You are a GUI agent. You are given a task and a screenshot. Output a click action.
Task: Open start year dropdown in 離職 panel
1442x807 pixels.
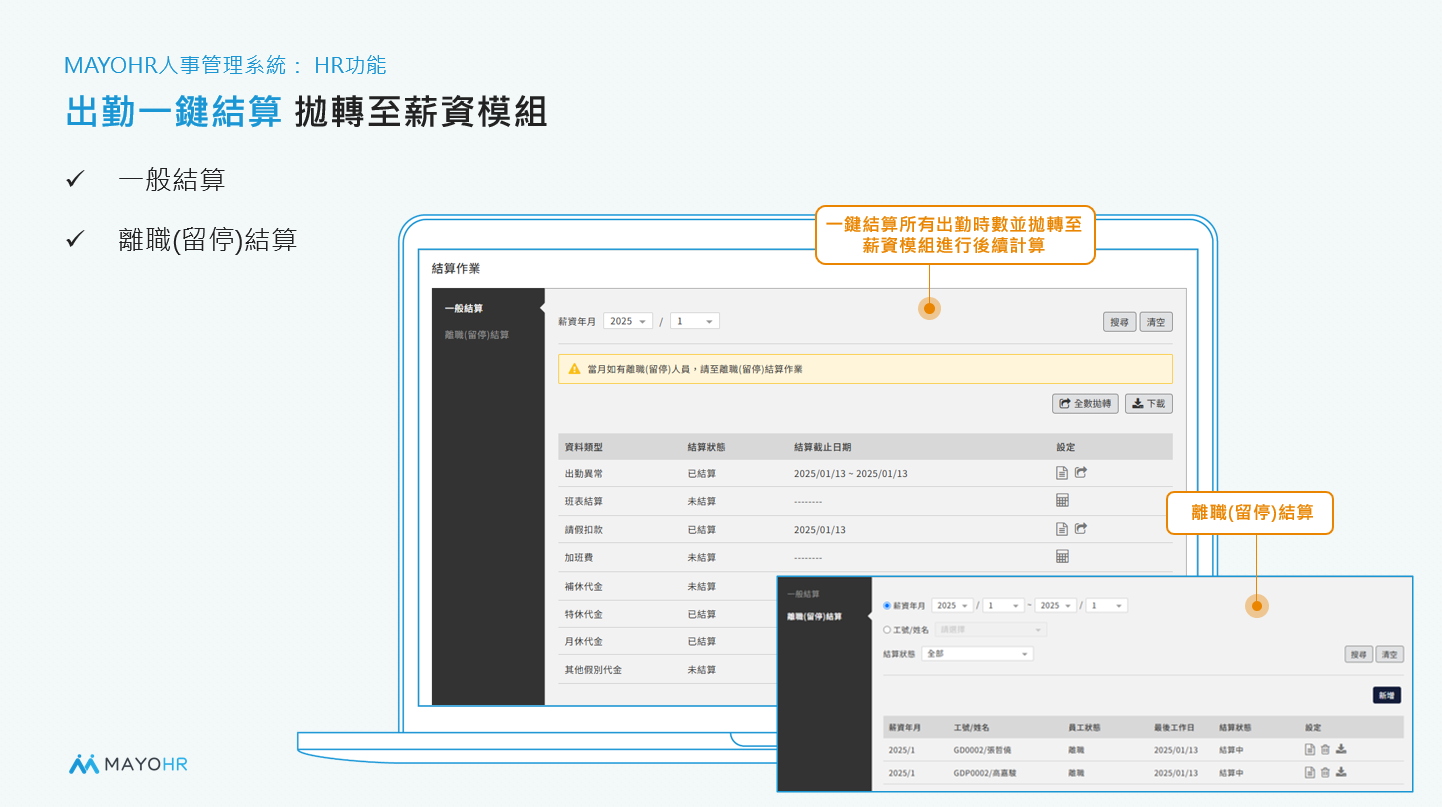[x=952, y=606]
